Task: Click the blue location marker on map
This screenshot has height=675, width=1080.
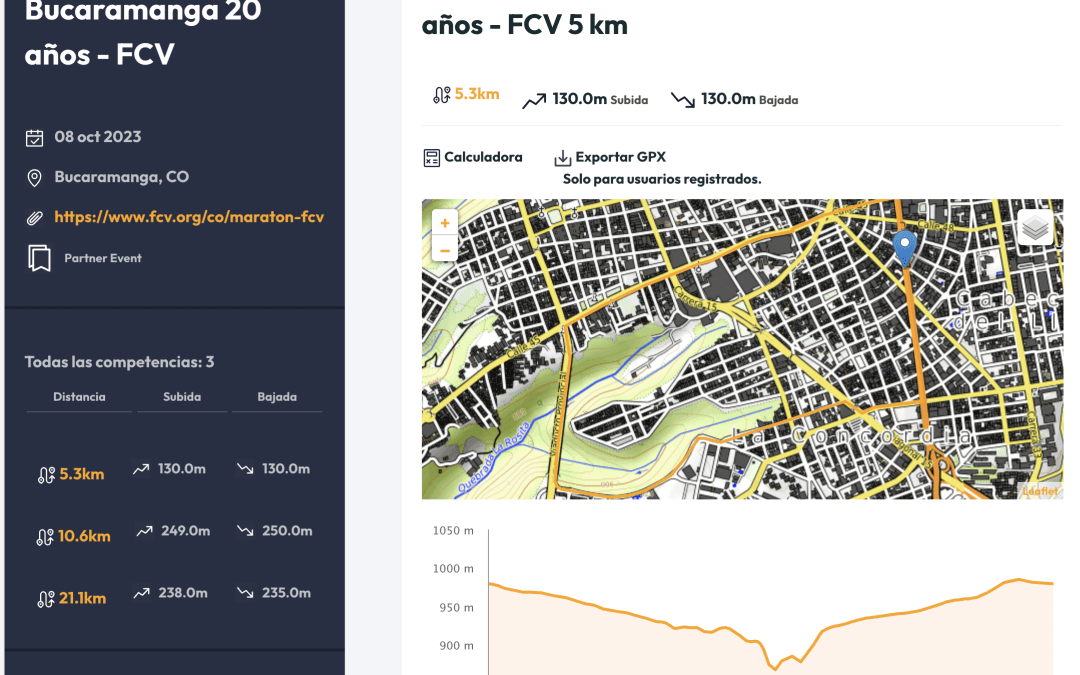Action: click(904, 247)
